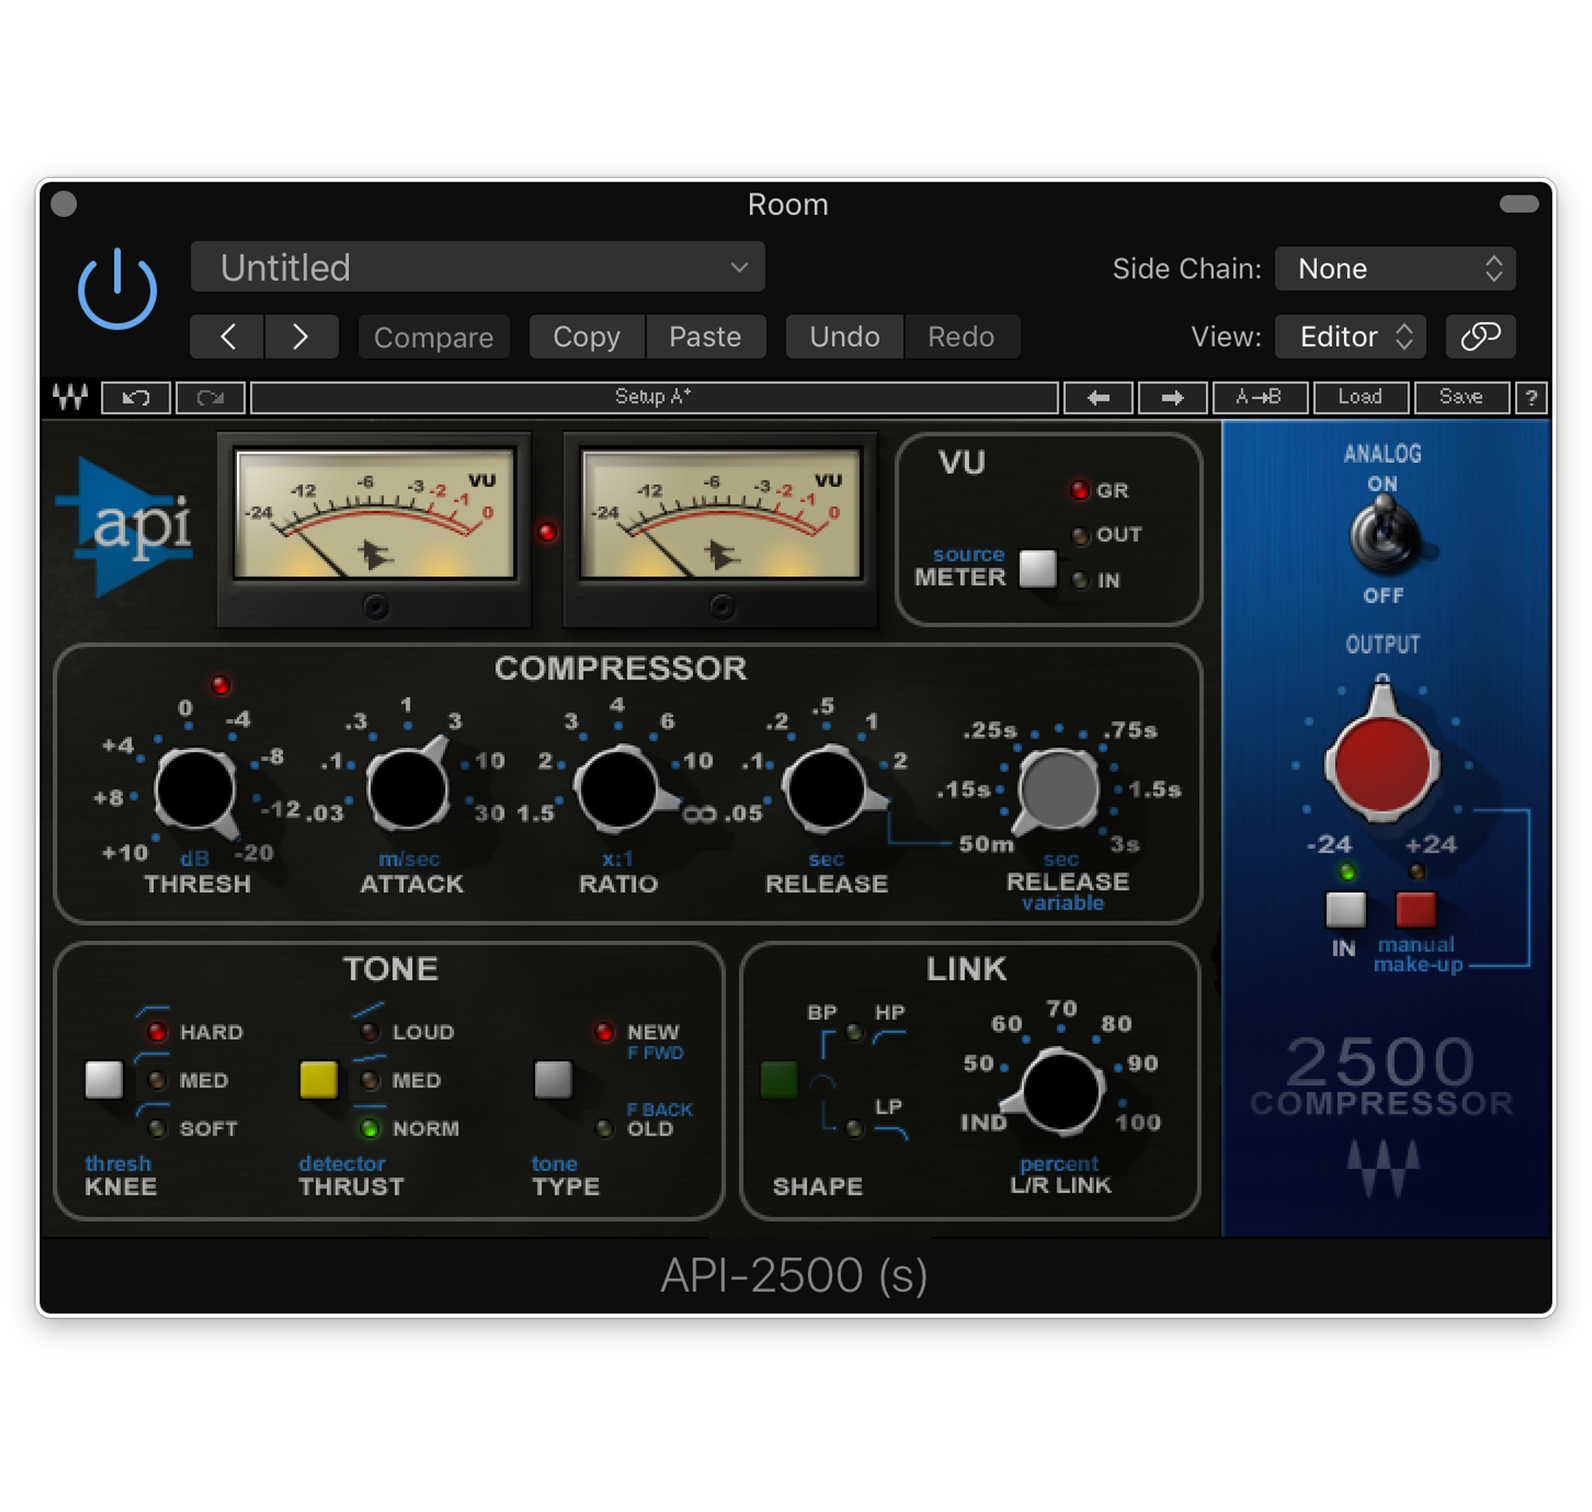Click the L/R LINK percent knob
The height and width of the screenshot is (1512, 1592).
tap(1060, 1090)
